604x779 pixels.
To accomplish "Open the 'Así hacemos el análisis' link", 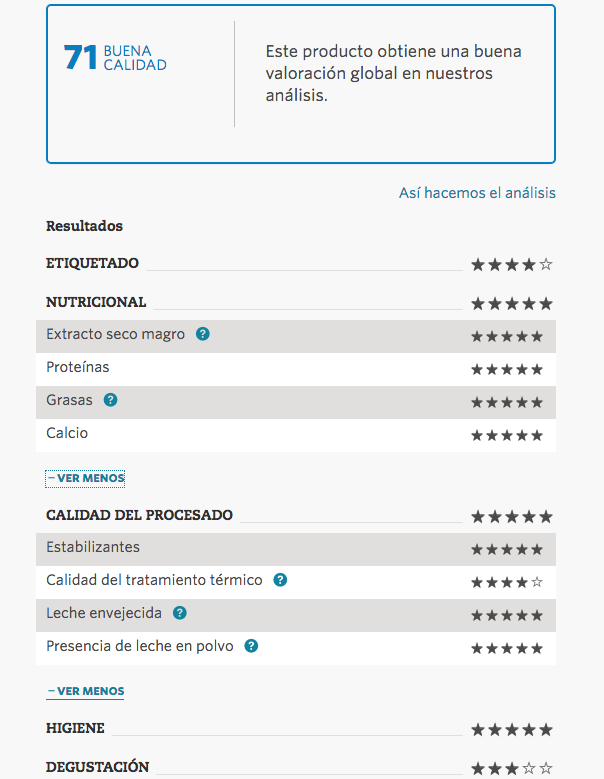I will 477,193.
